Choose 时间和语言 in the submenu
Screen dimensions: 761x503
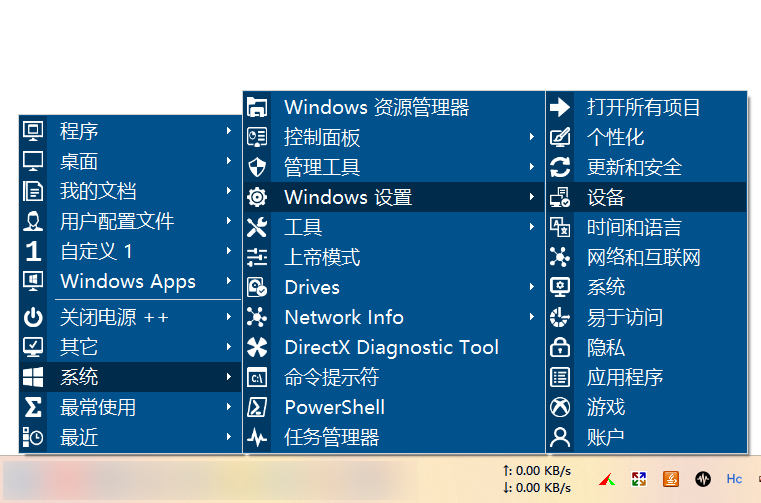tap(634, 227)
